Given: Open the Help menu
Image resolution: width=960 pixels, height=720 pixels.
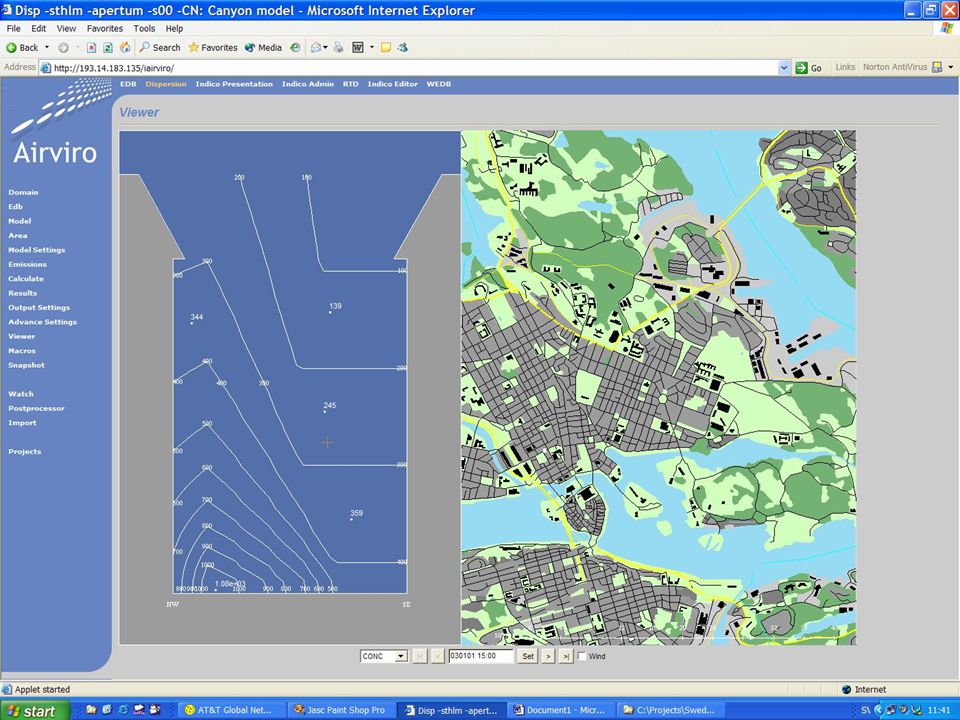Looking at the screenshot, I should (174, 28).
